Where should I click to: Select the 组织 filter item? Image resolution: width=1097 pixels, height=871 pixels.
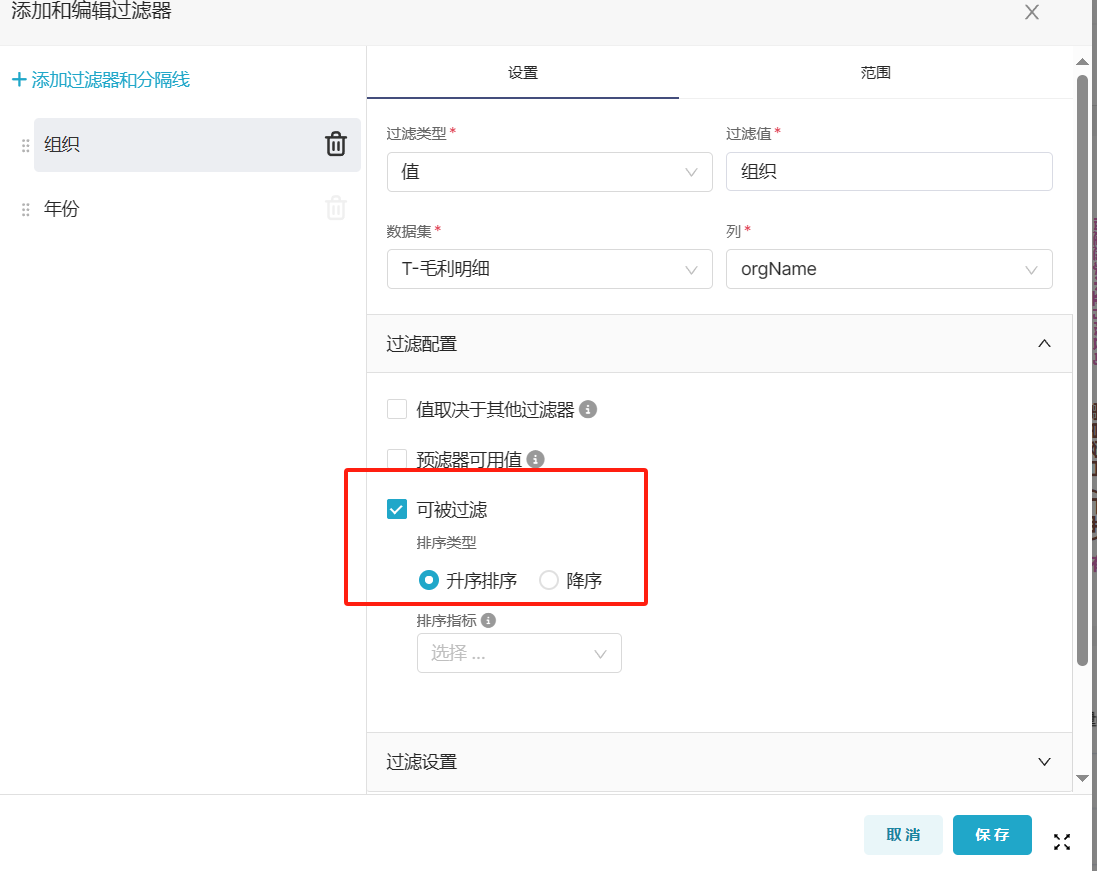point(197,145)
